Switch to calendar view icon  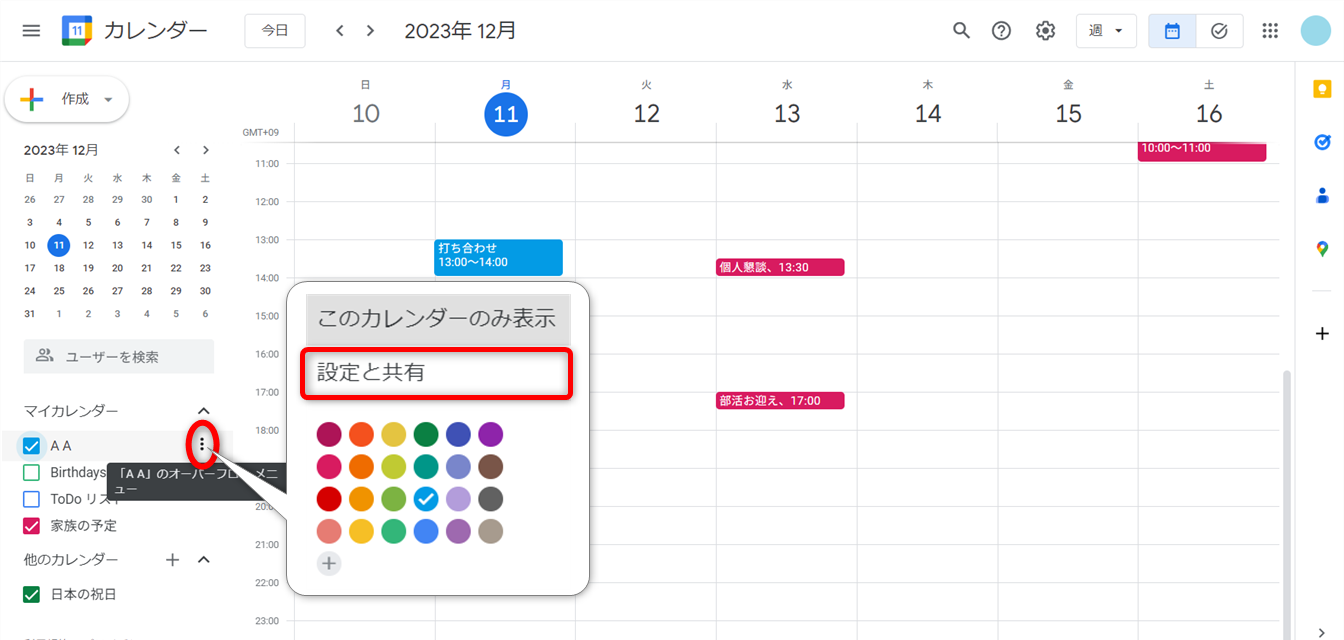coord(1172,31)
